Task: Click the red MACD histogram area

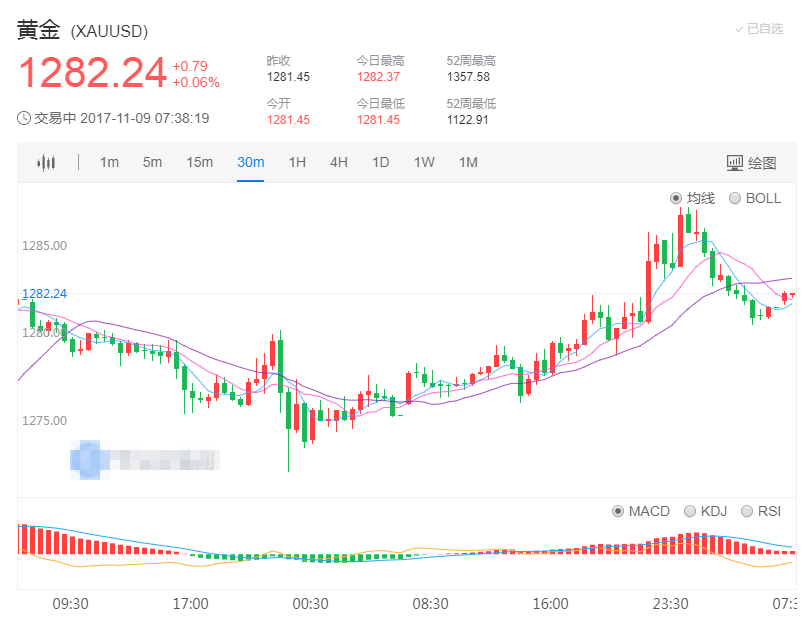Action: coord(690,545)
